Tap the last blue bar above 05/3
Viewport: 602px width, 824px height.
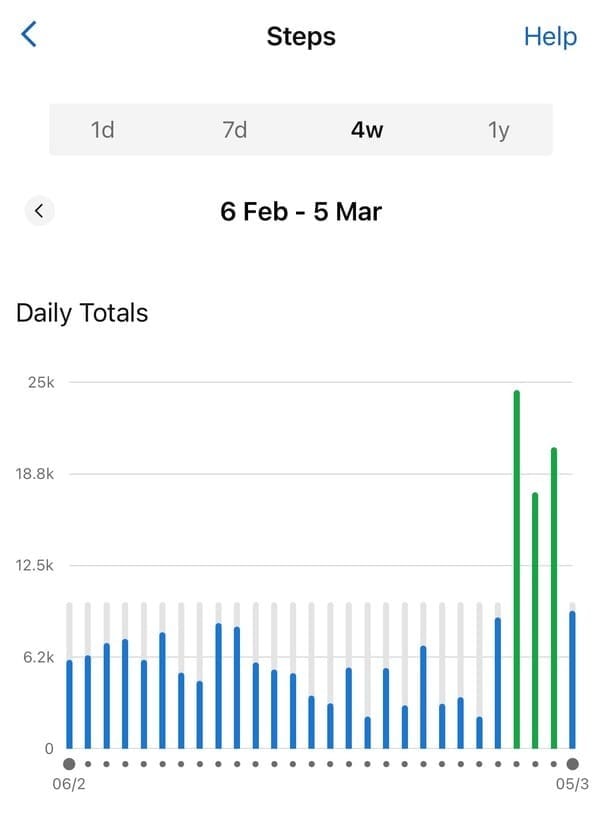coord(572,680)
